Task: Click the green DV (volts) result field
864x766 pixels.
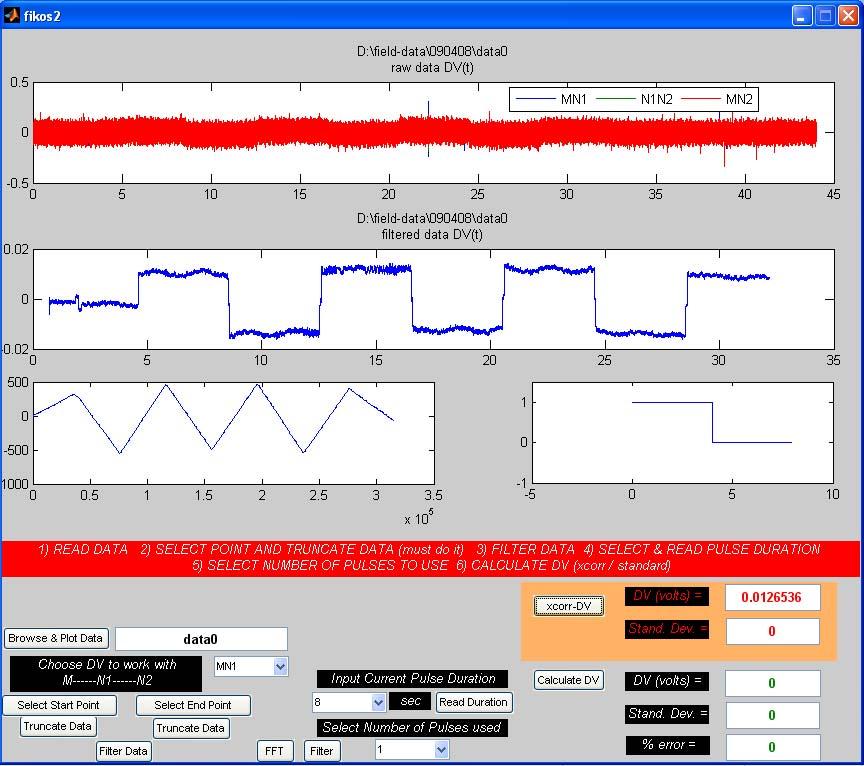Action: pos(772,683)
